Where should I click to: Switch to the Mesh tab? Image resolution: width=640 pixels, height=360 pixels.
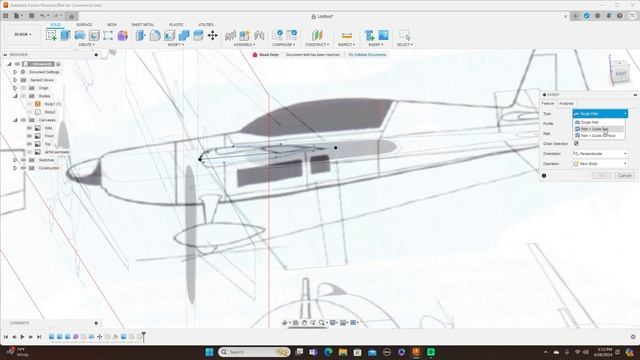pos(111,24)
